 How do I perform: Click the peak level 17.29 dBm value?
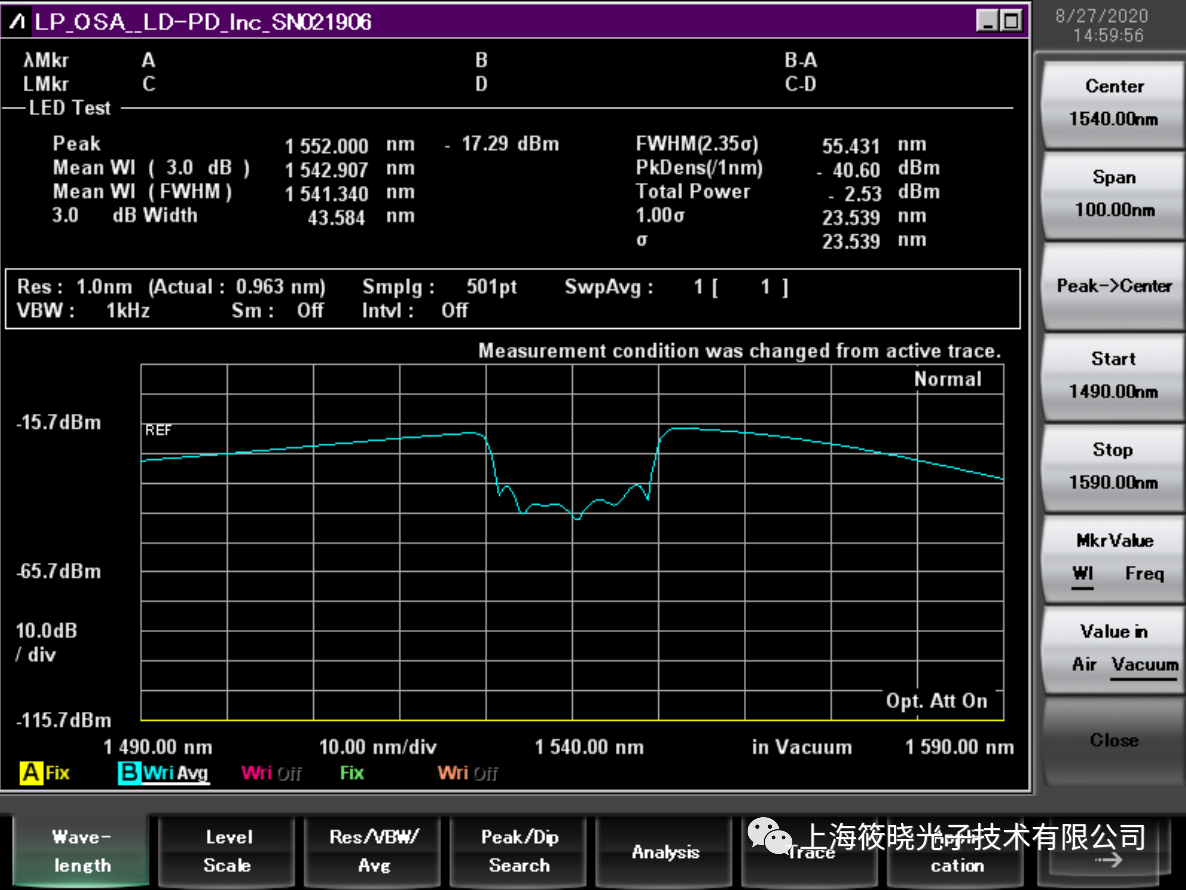coord(502,144)
